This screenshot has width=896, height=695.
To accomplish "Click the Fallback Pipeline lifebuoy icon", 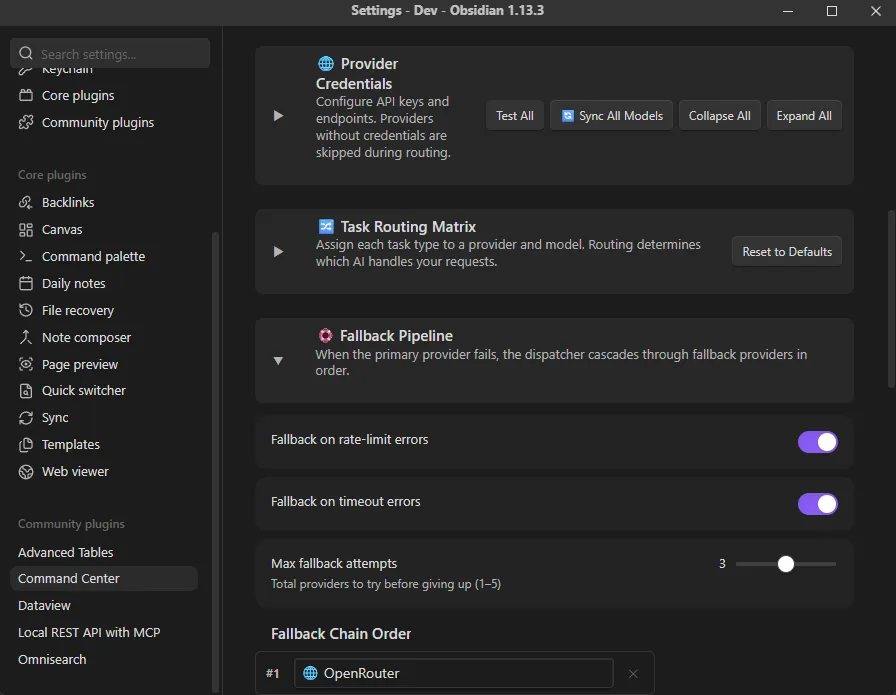I will pyautogui.click(x=325, y=335).
